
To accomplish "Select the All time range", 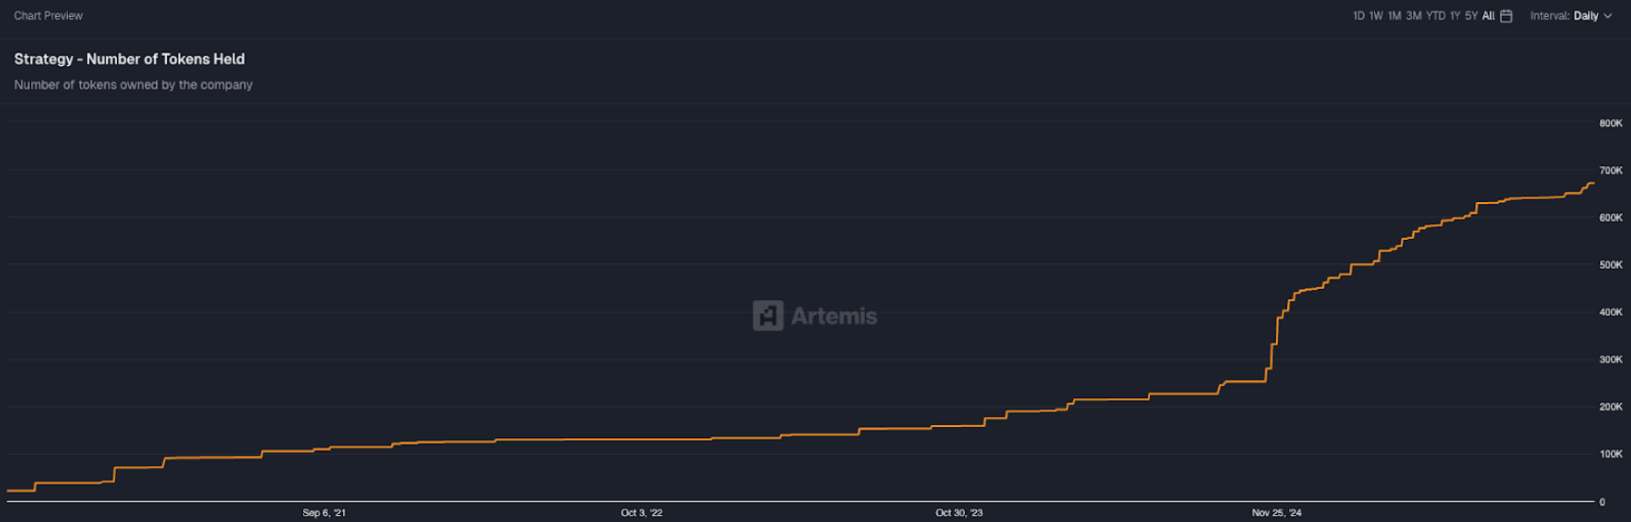I will tap(1488, 16).
